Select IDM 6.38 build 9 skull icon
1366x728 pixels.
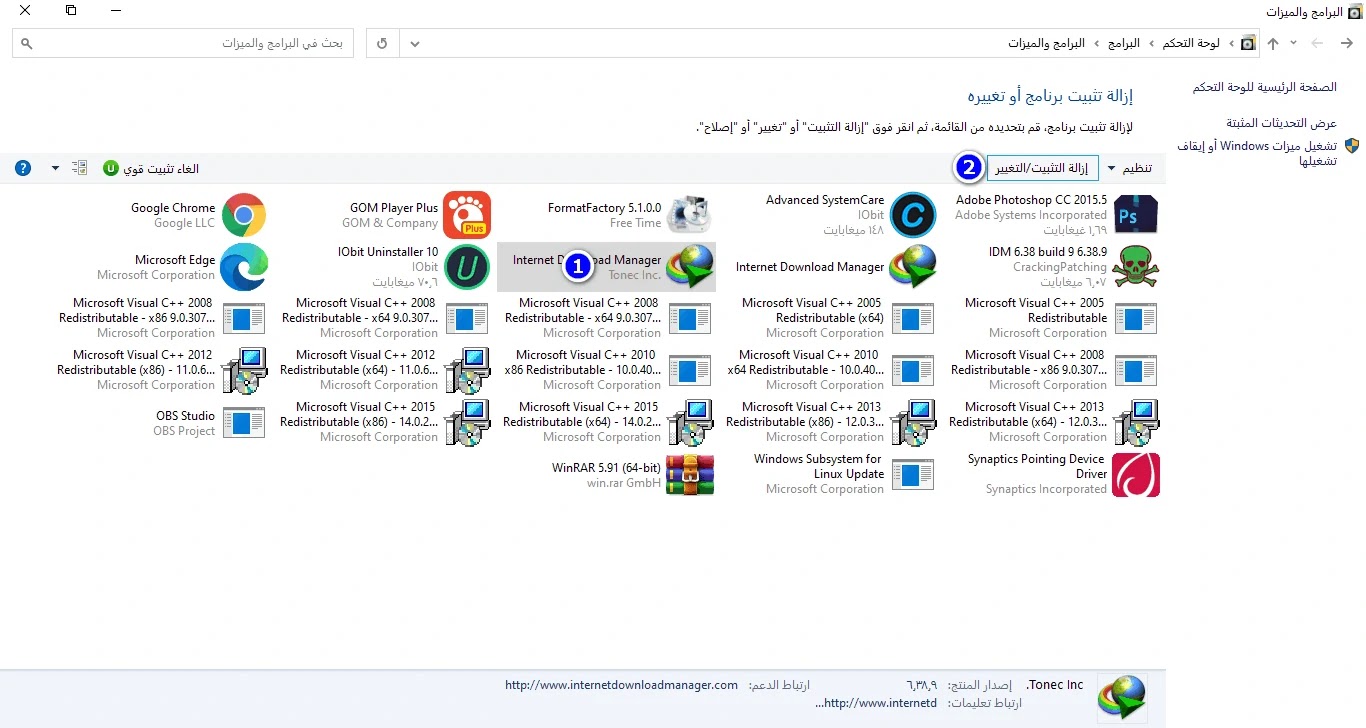pos(1136,267)
